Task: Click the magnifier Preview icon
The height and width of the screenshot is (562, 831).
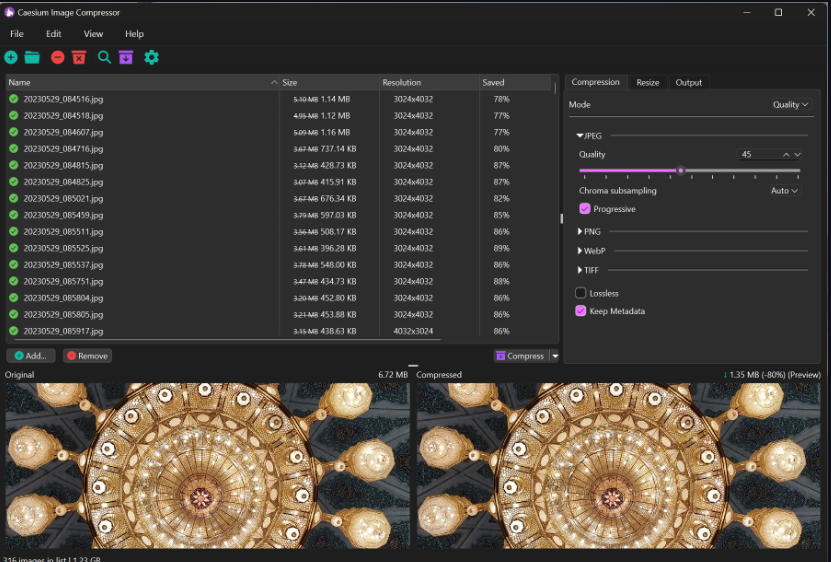Action: (104, 57)
